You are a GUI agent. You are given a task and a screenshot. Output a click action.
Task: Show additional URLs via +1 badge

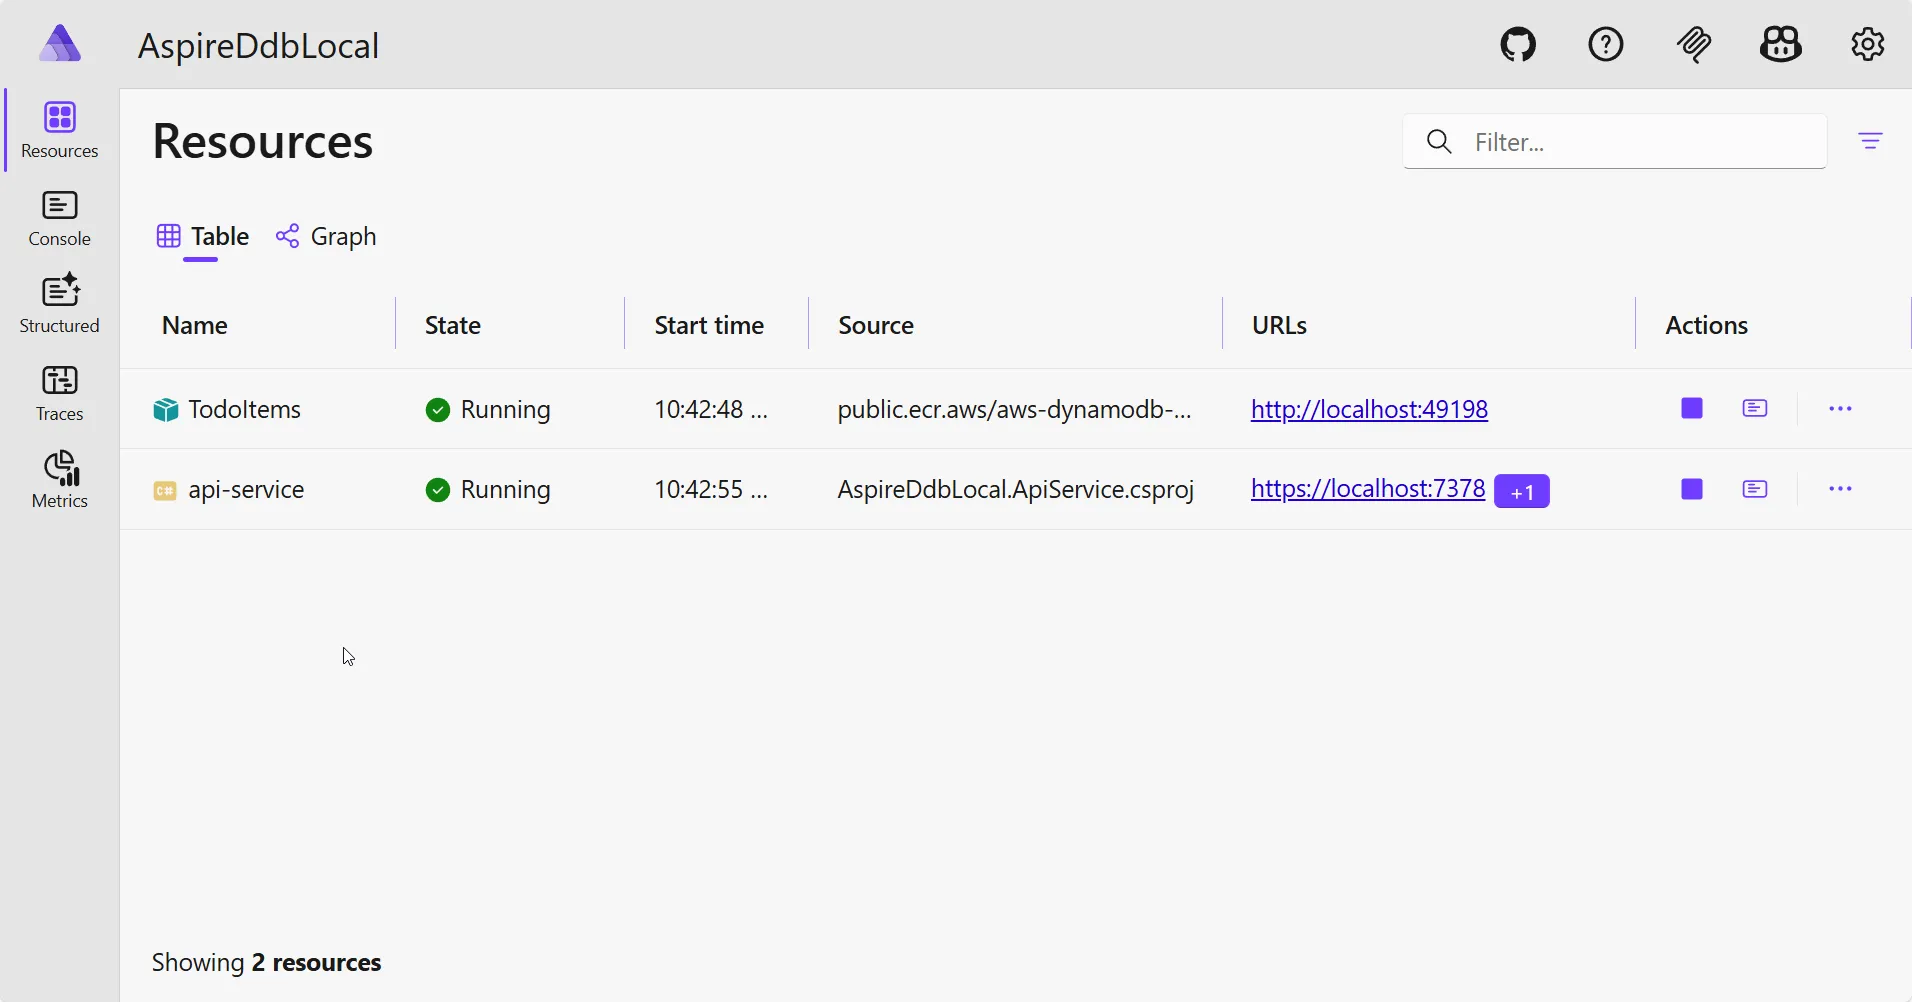click(1521, 491)
